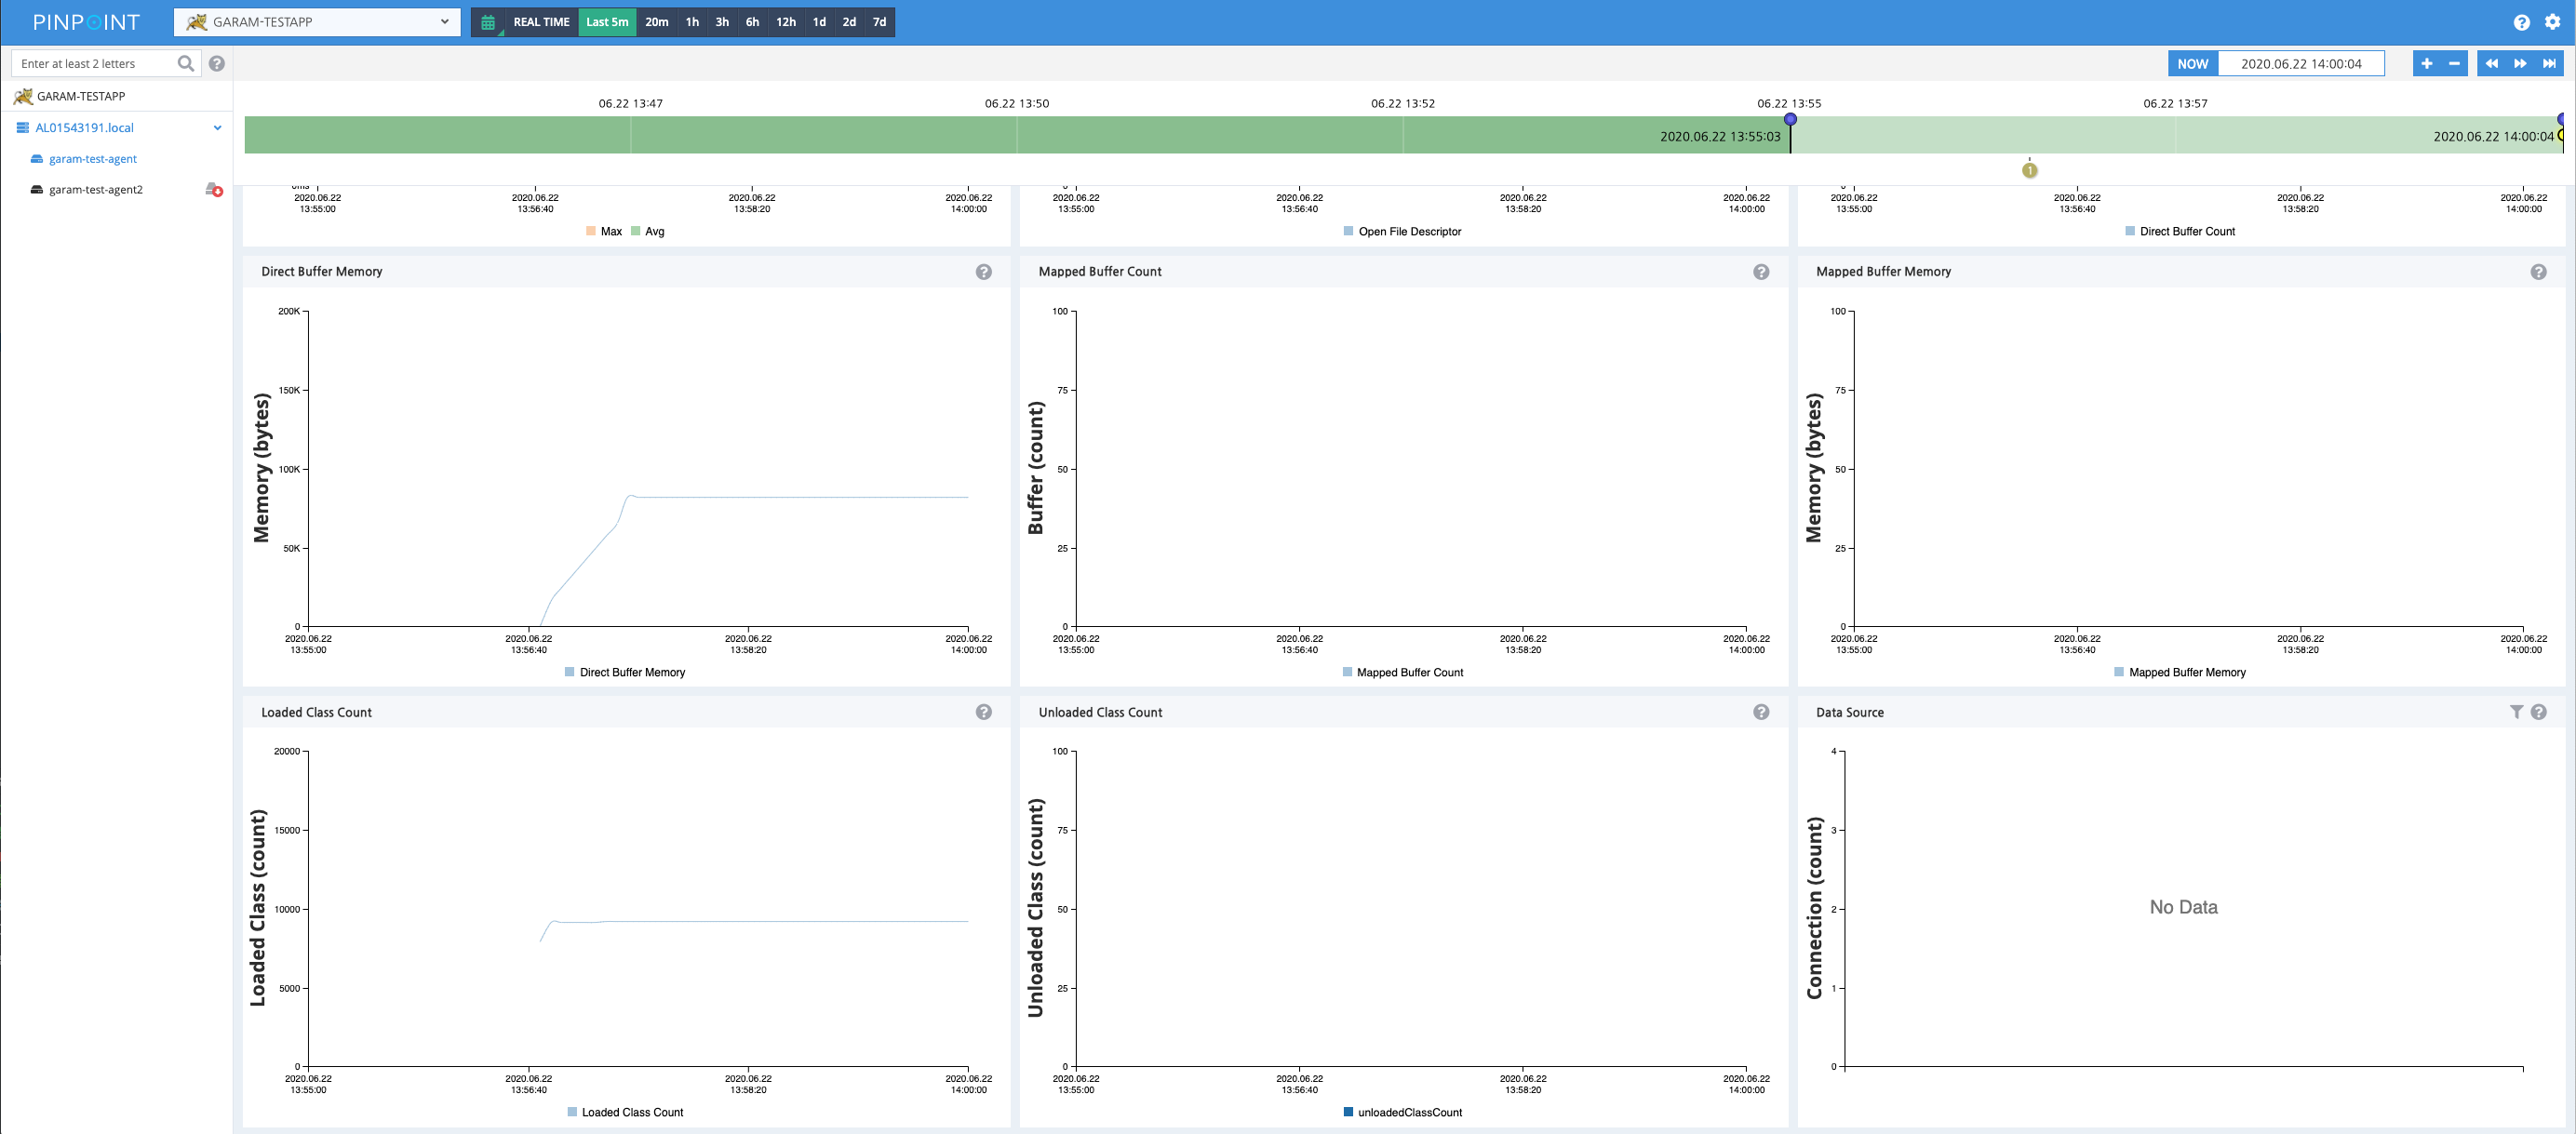Click the agent icon beside garam-test-agent

click(x=36, y=158)
